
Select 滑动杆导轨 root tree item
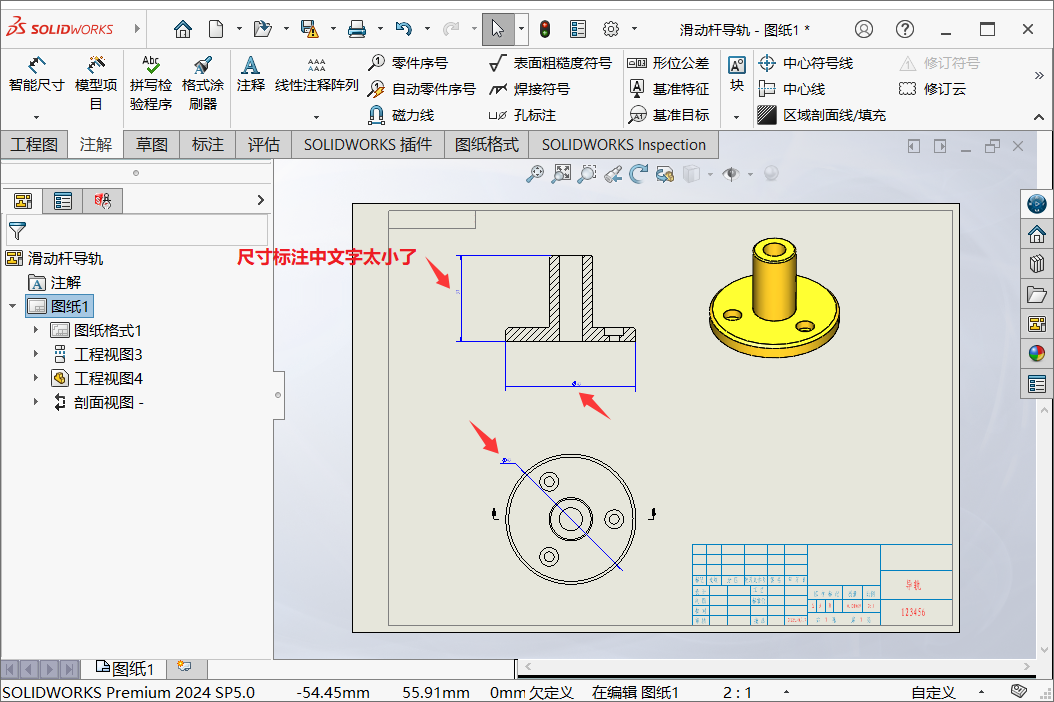coord(54,258)
